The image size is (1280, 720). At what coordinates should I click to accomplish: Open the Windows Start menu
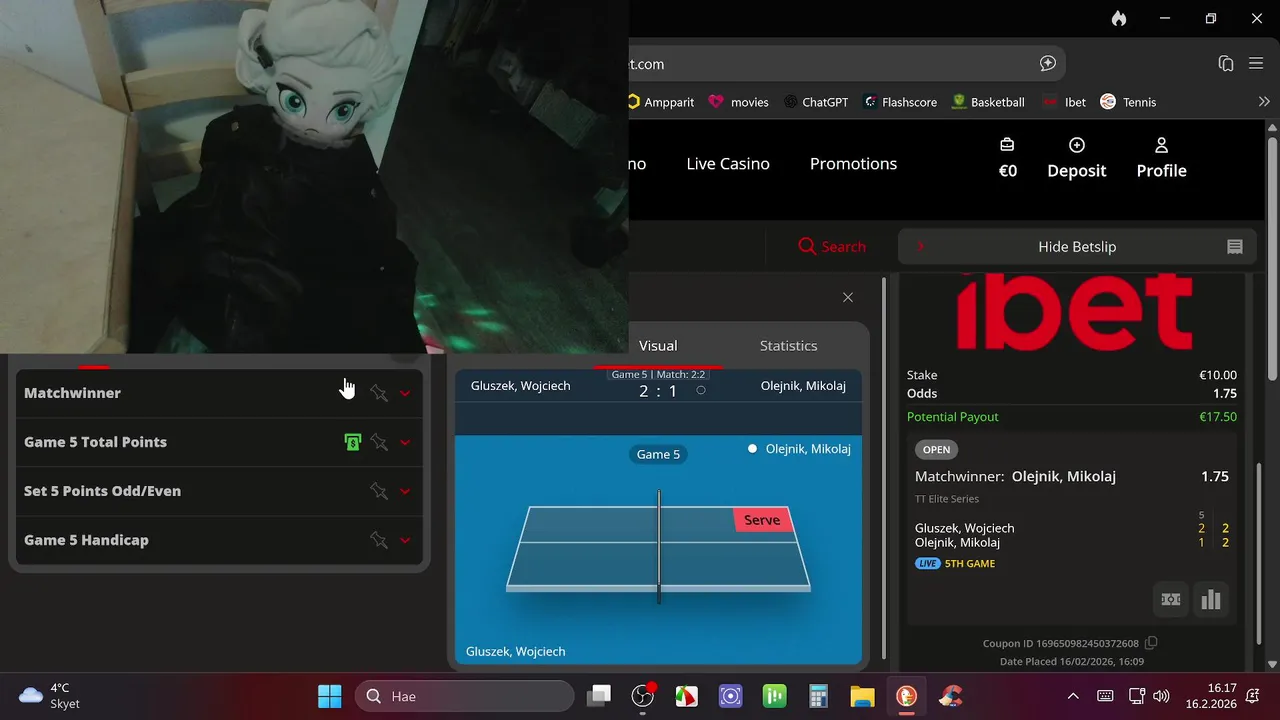pos(329,696)
